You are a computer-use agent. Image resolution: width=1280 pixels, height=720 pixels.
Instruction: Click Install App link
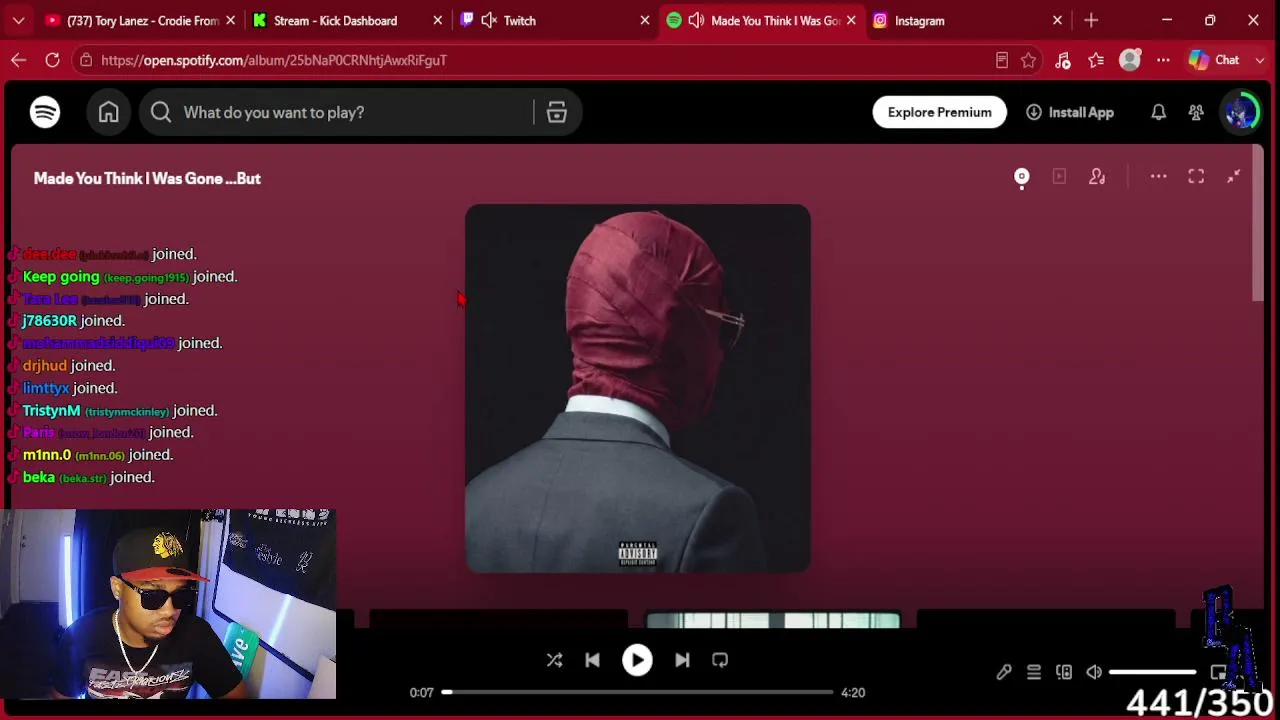click(x=1069, y=112)
